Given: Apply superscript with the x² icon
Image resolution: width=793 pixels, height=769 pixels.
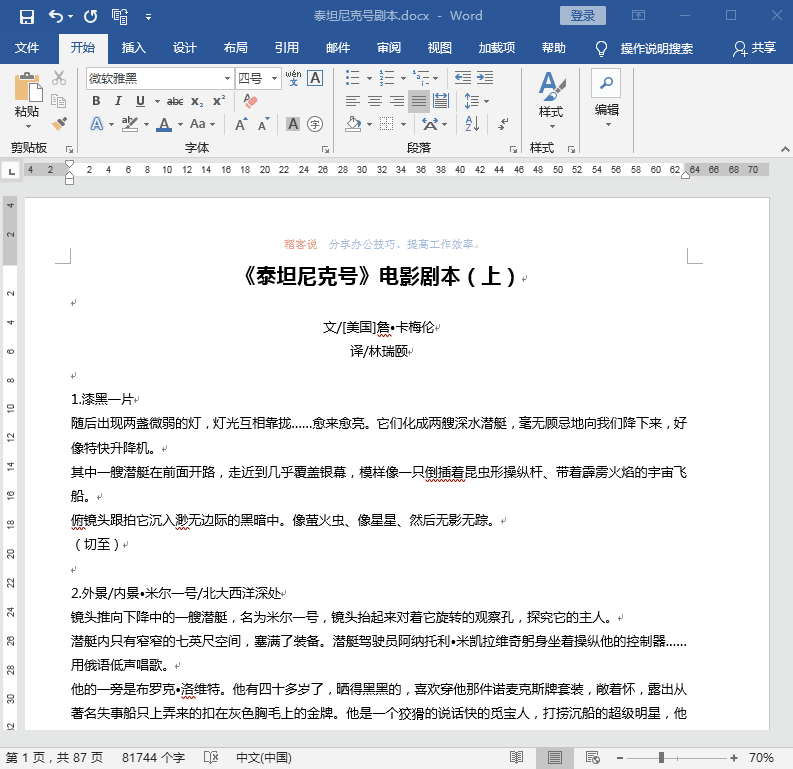Looking at the screenshot, I should [219, 101].
